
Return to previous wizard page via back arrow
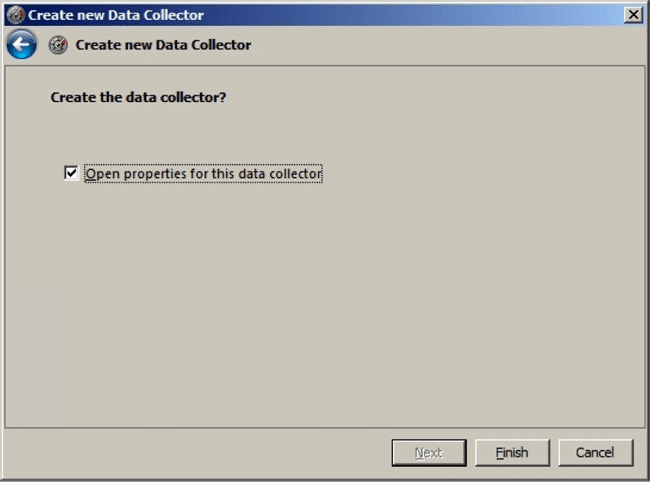click(22, 44)
